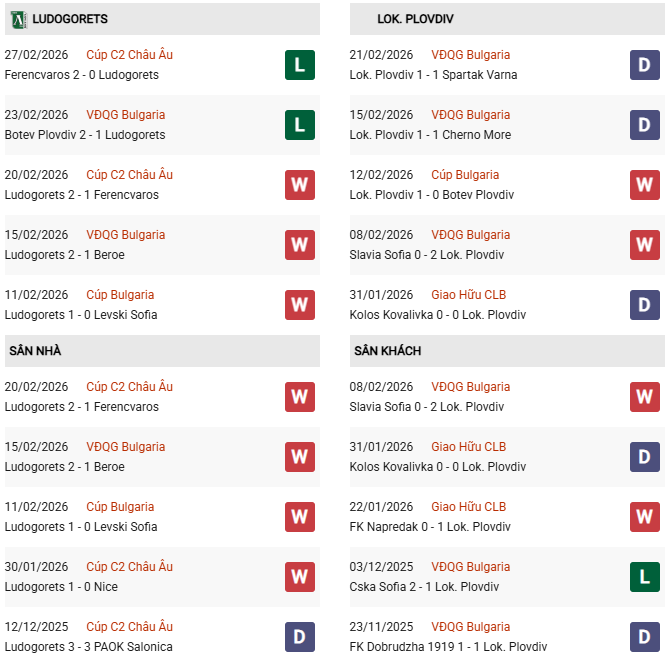Screen dimensions: 666x657
Task: Click the D badge for FK Dobrudzha 1919 match
Action: point(645,637)
